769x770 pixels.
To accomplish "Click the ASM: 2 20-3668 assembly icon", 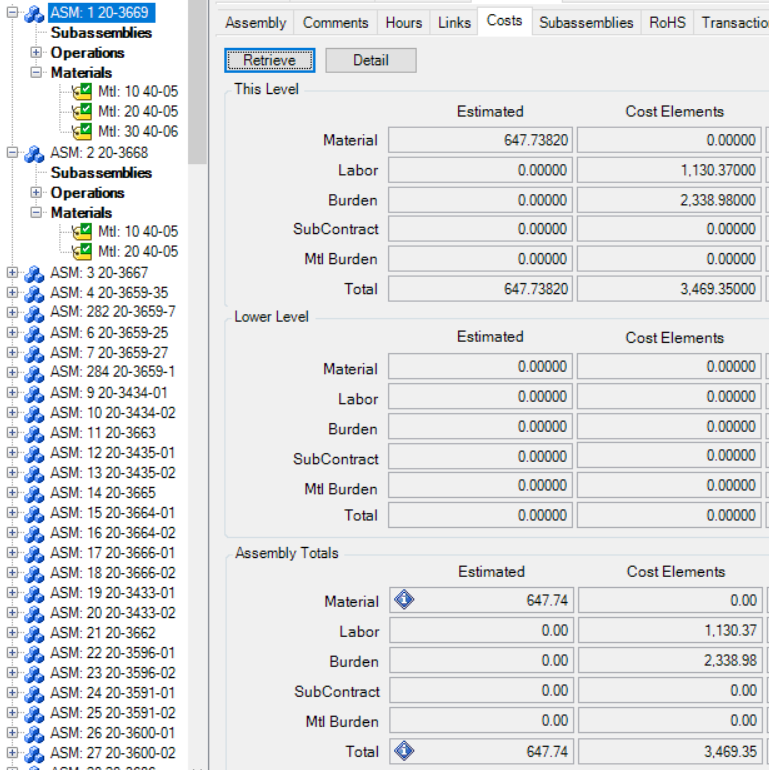I will [x=34, y=153].
